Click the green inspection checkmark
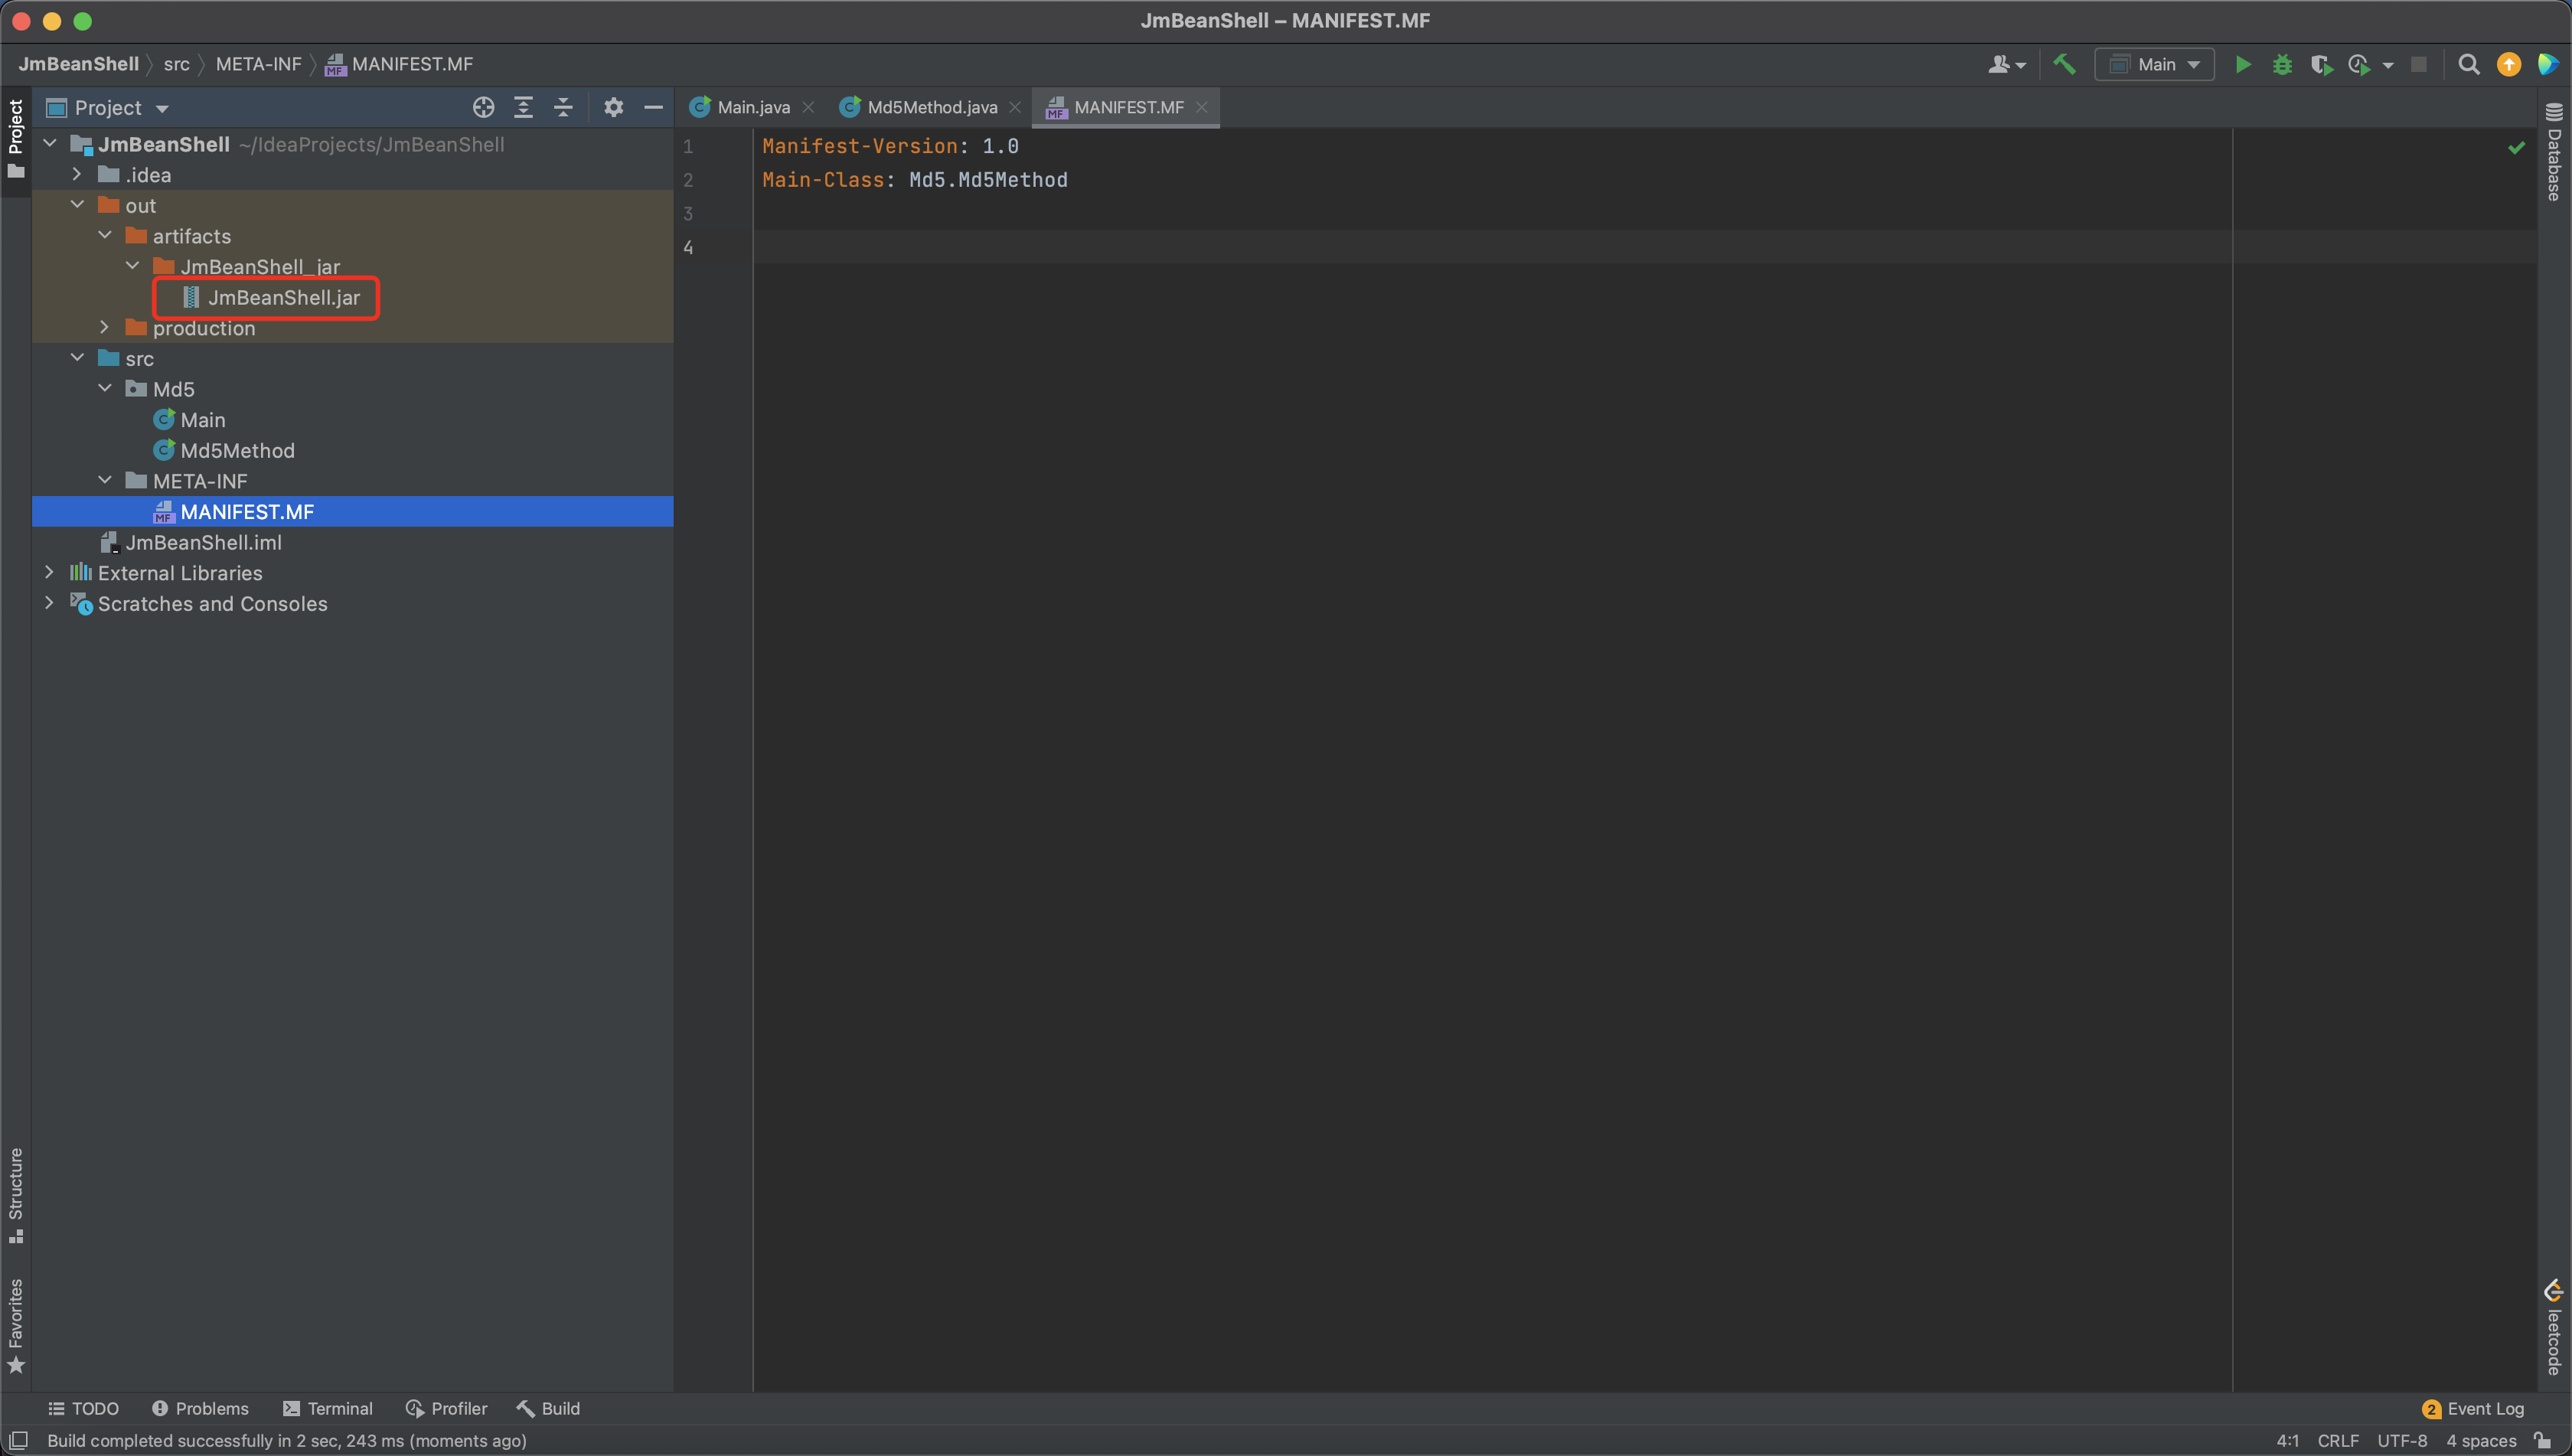2572x1456 pixels. pyautogui.click(x=2516, y=147)
